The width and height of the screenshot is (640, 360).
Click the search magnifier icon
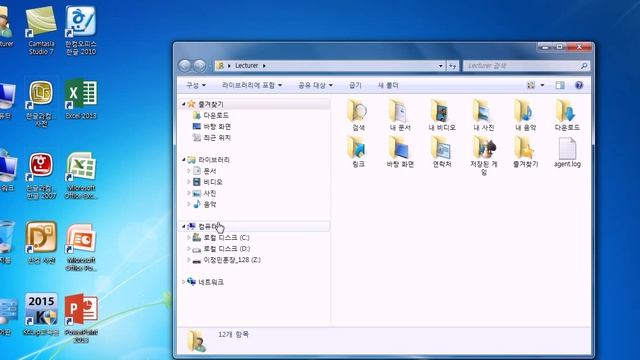[584, 66]
